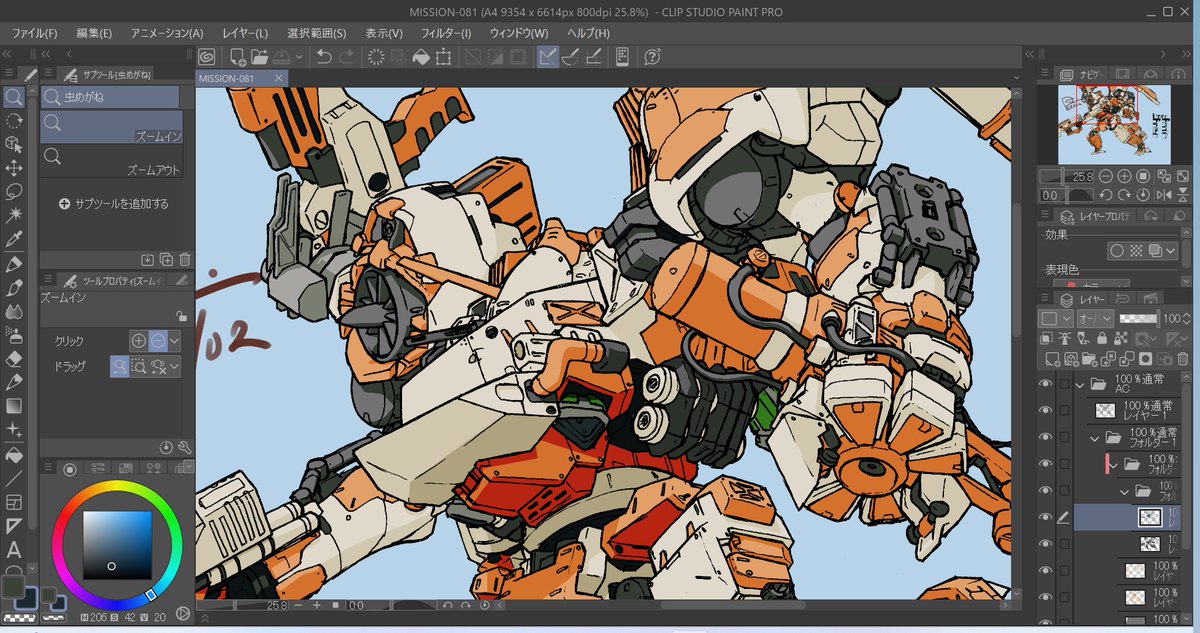
Task: Open the drag mode dropdown arrow
Action: click(175, 367)
